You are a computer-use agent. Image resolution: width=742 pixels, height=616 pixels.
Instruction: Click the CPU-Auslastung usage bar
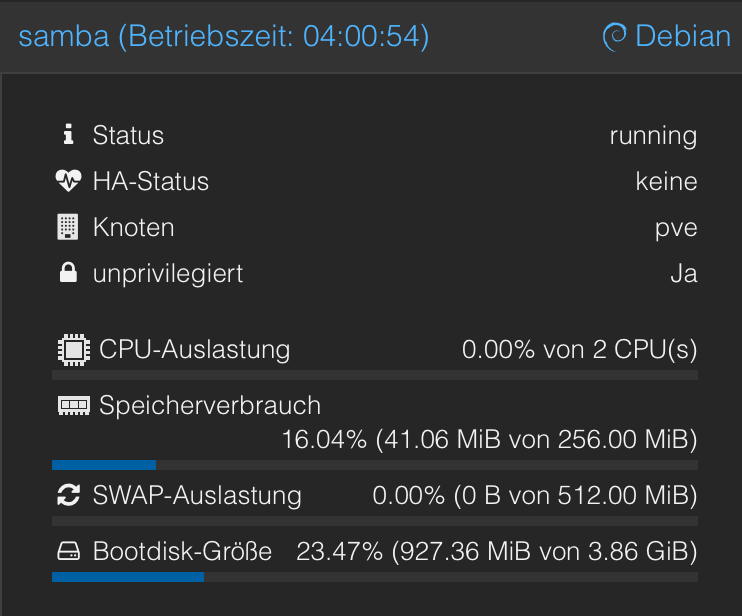375,375
